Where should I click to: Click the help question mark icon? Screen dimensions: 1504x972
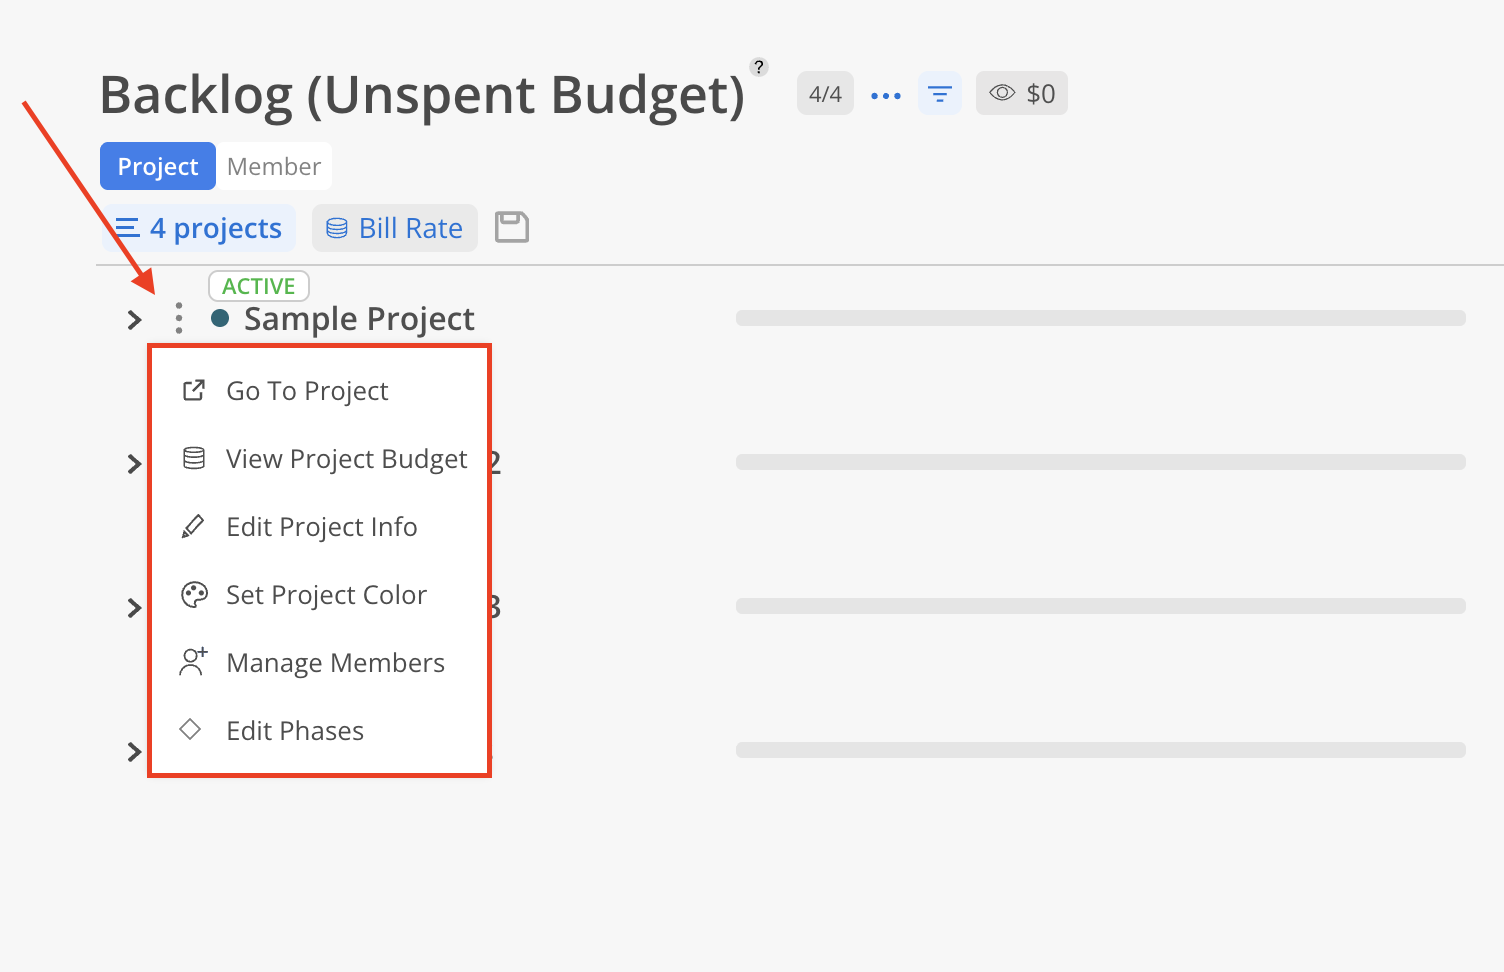[x=759, y=67]
